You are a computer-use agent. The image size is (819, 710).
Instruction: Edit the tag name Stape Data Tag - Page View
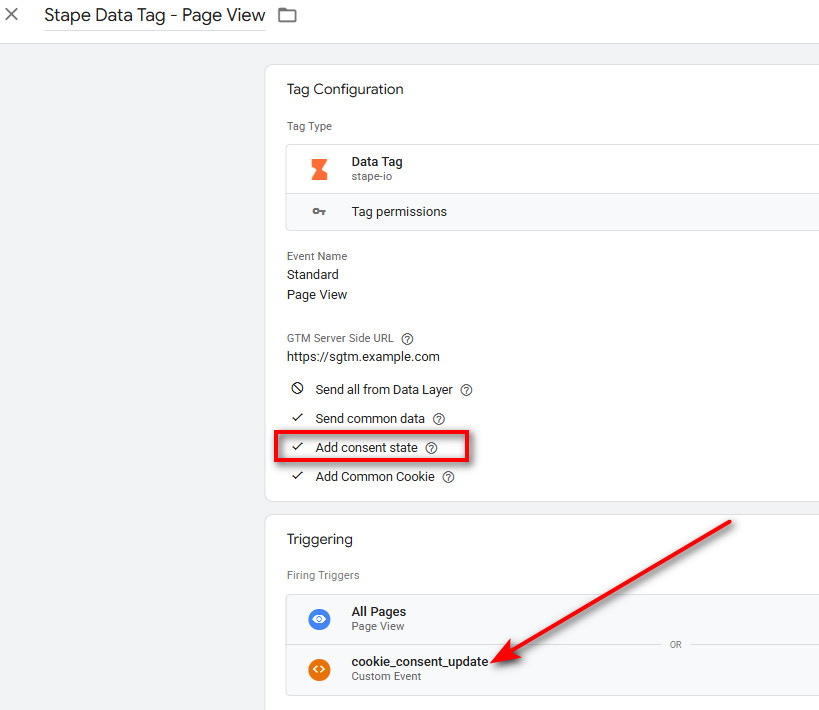pyautogui.click(x=155, y=16)
